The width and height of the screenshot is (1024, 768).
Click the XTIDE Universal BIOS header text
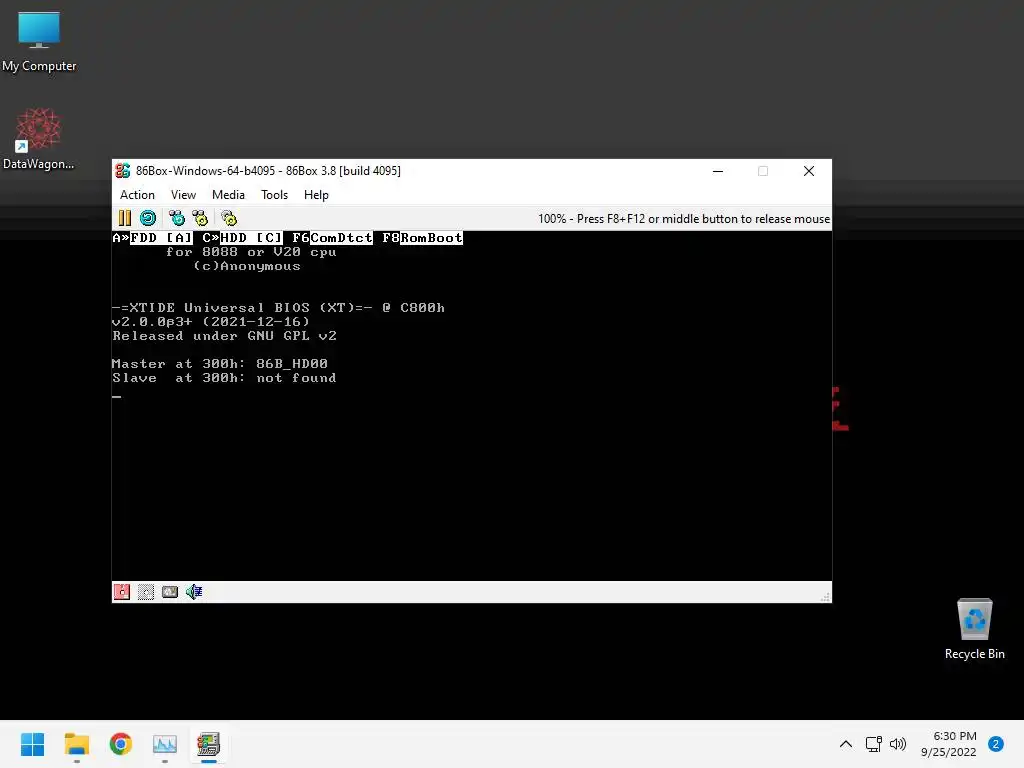(278, 308)
